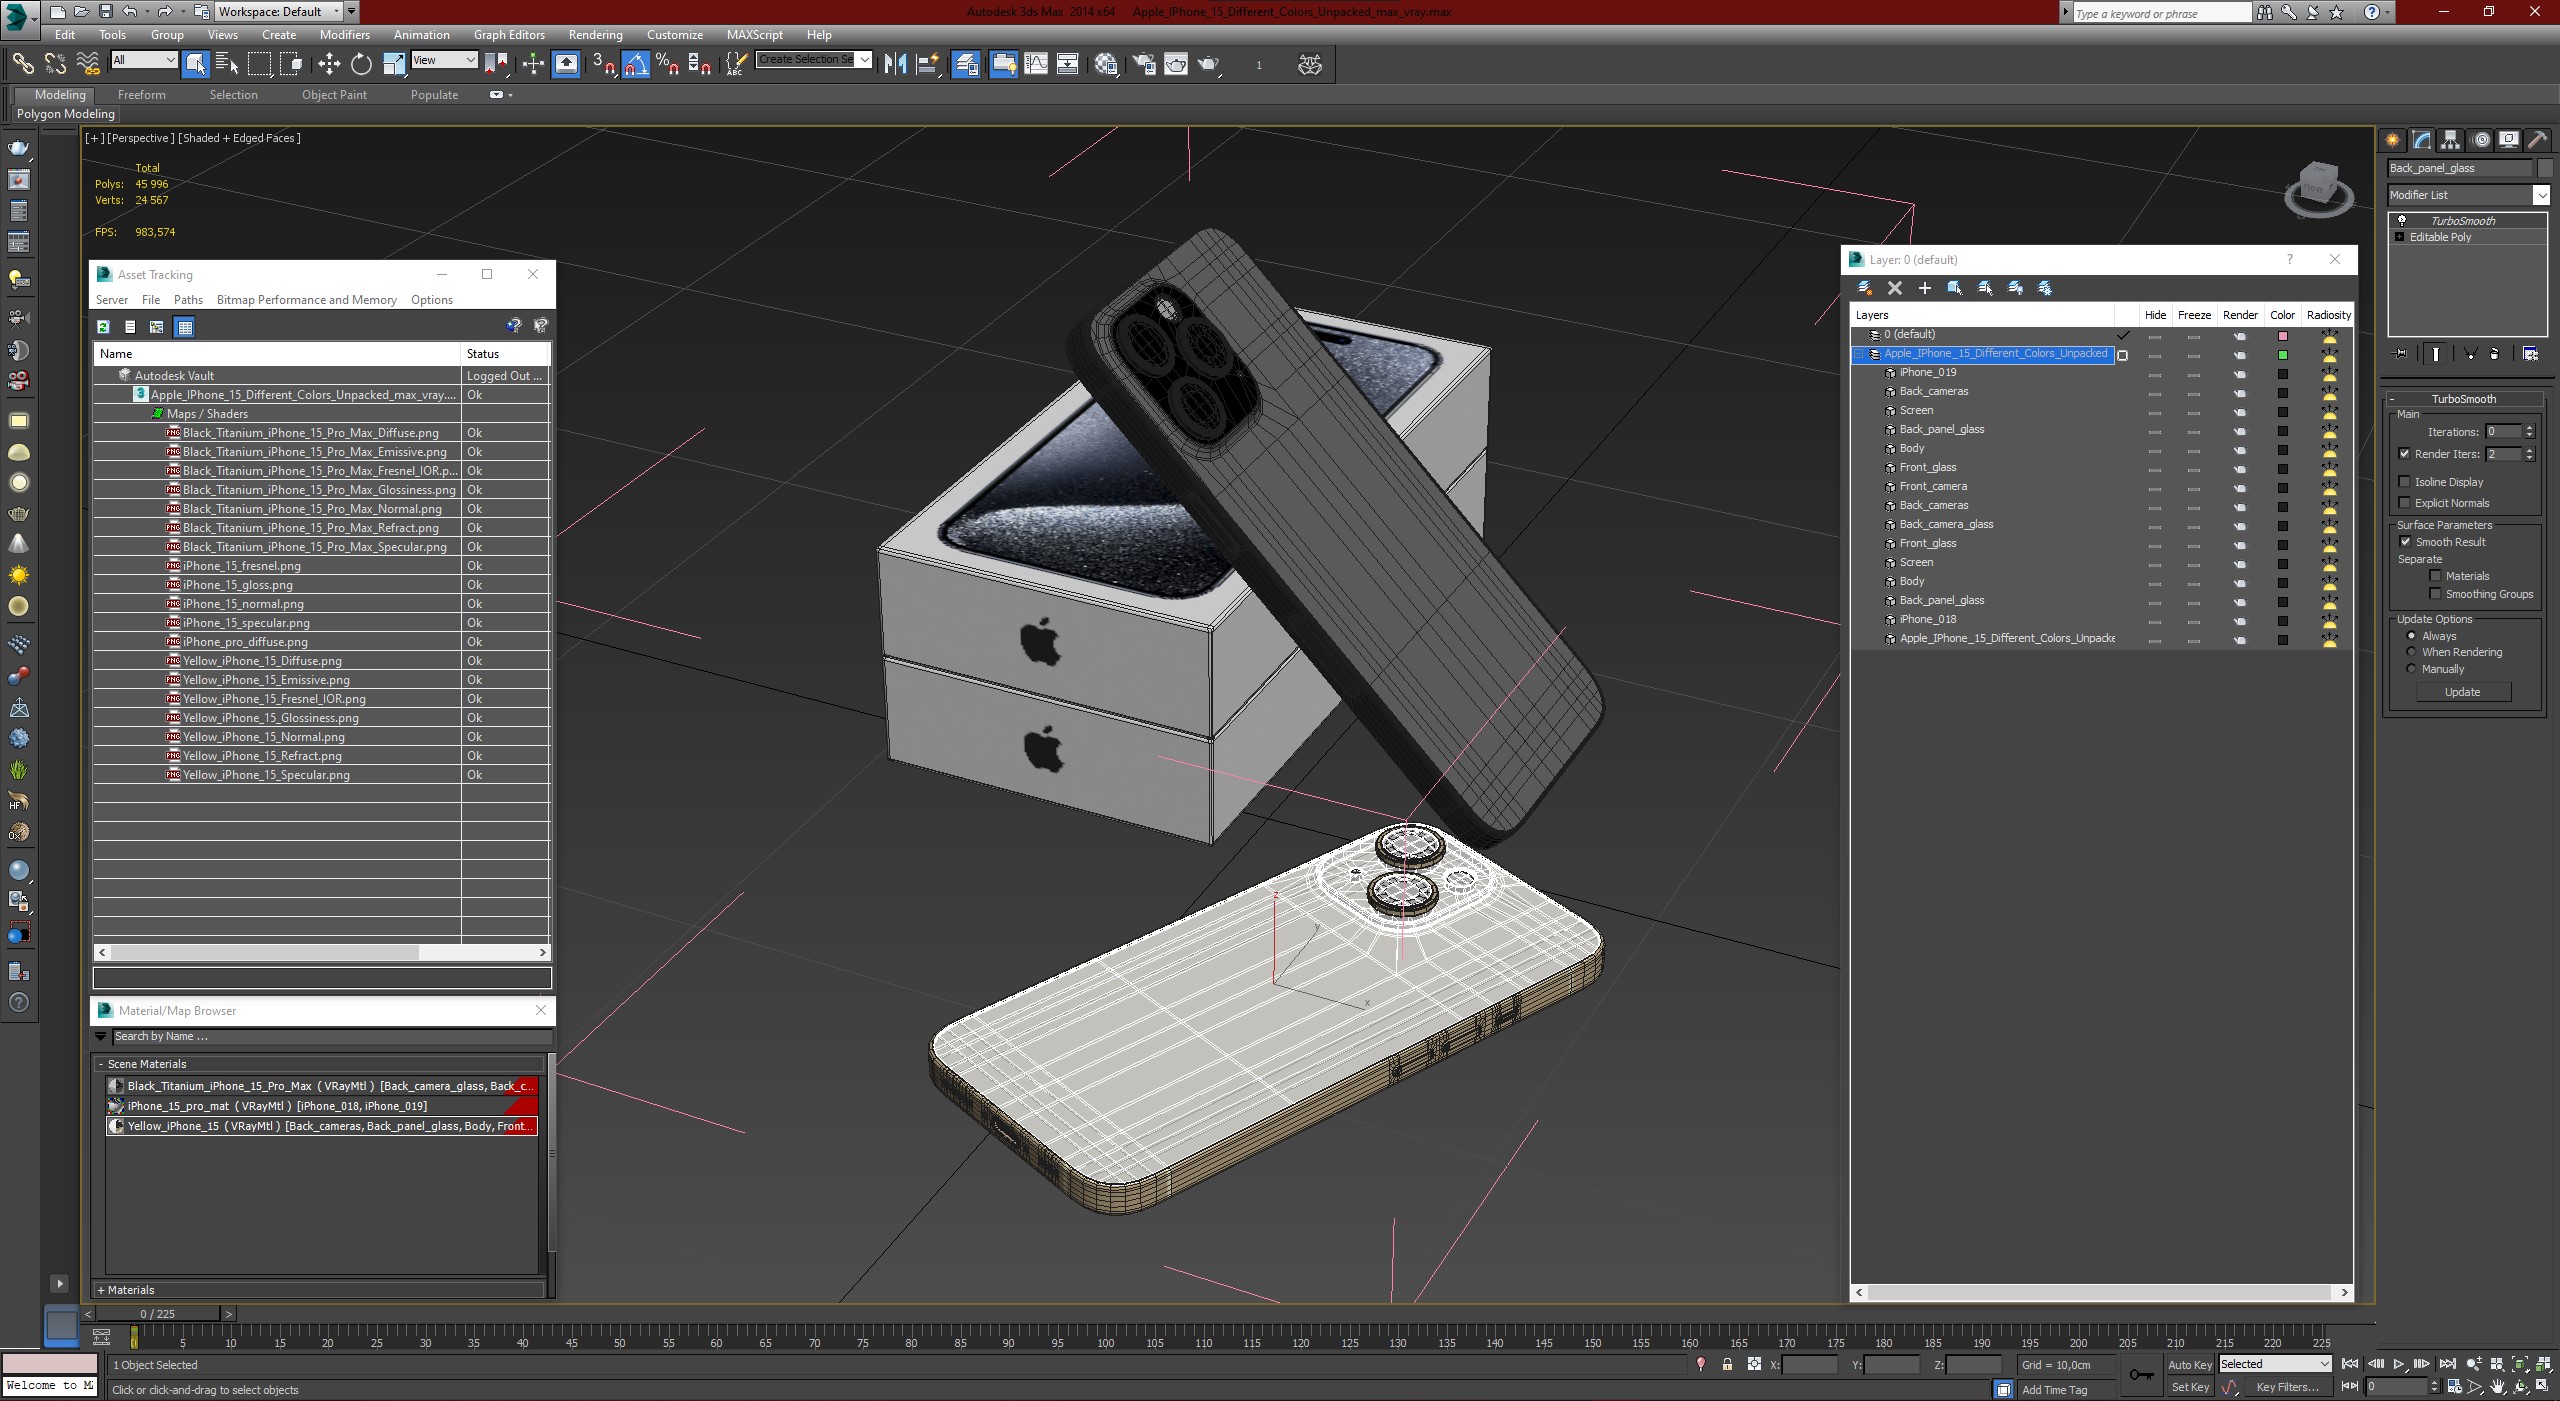
Task: Toggle the 3D Snaps button
Action: 603,64
